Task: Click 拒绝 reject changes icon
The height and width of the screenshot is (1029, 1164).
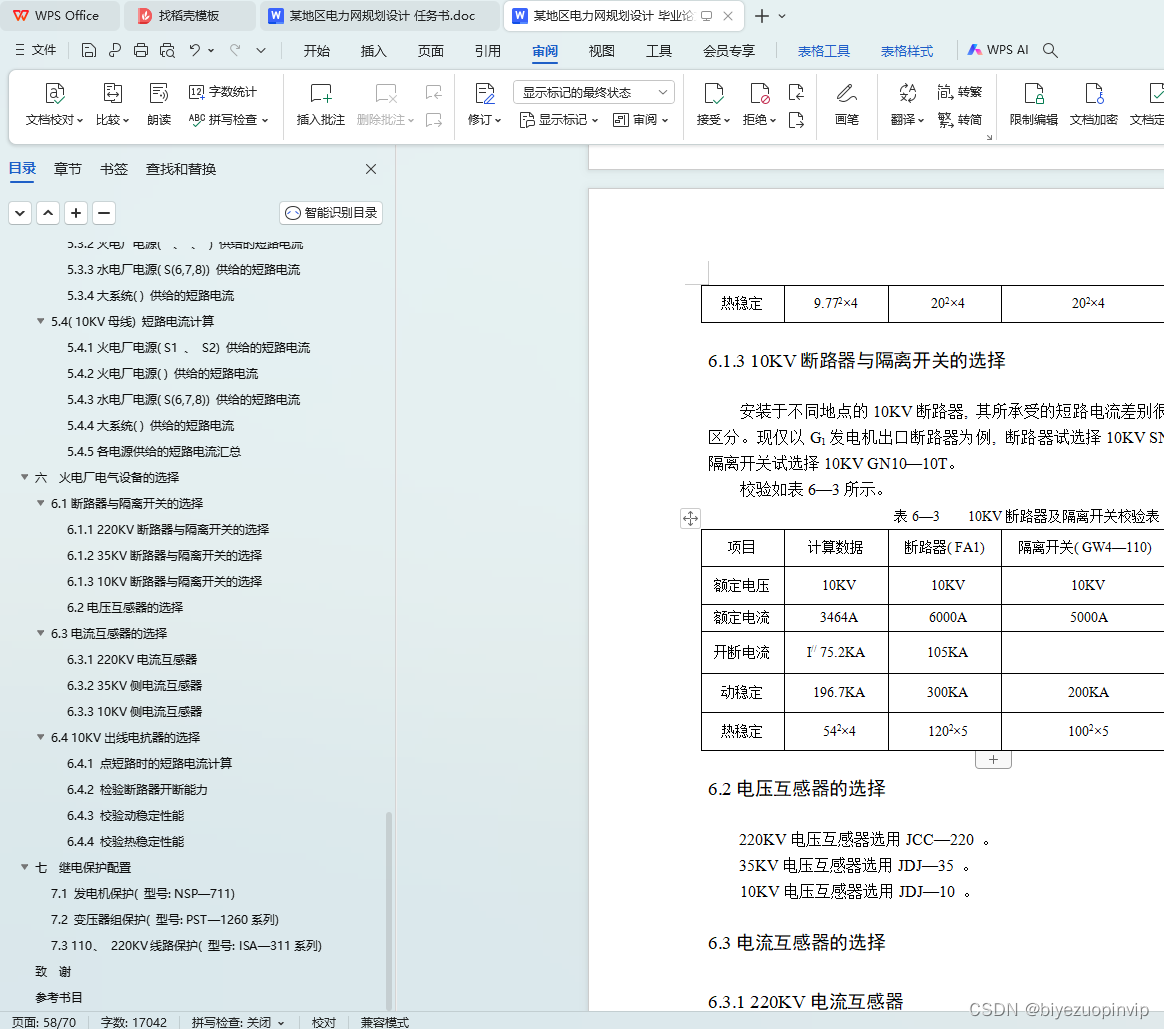Action: coord(759,94)
